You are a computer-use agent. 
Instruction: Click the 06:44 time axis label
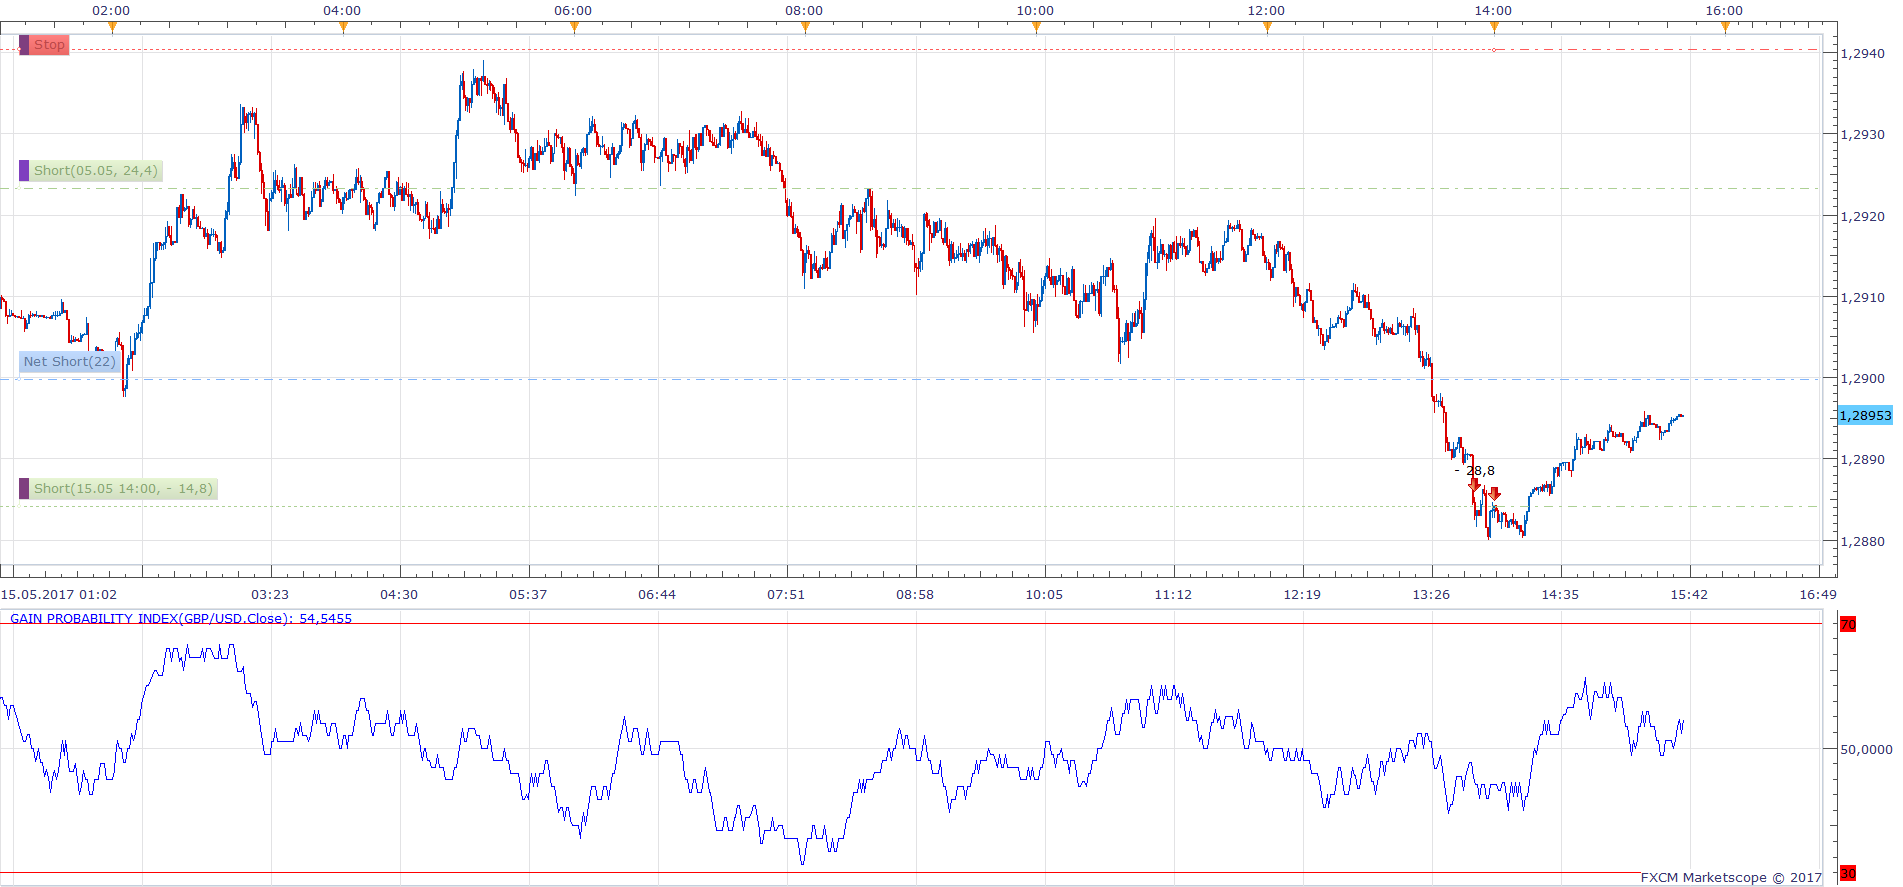[x=657, y=594]
